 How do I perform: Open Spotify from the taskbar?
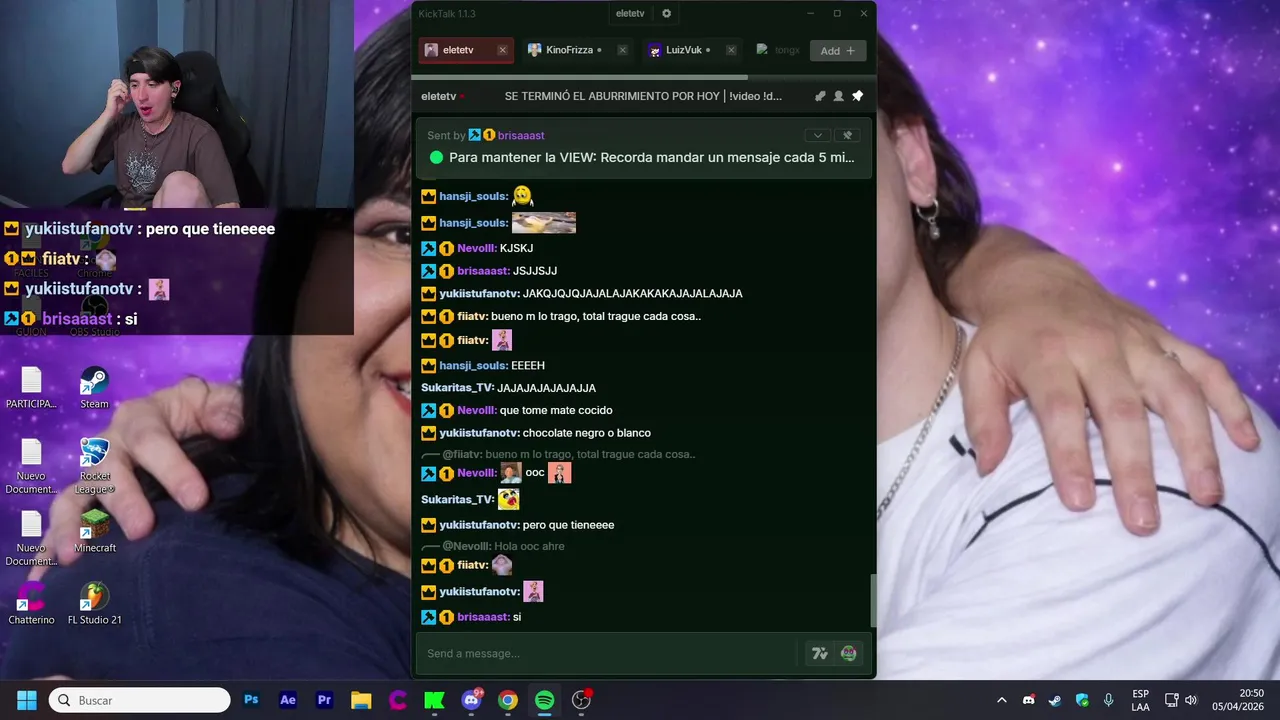[x=544, y=700]
